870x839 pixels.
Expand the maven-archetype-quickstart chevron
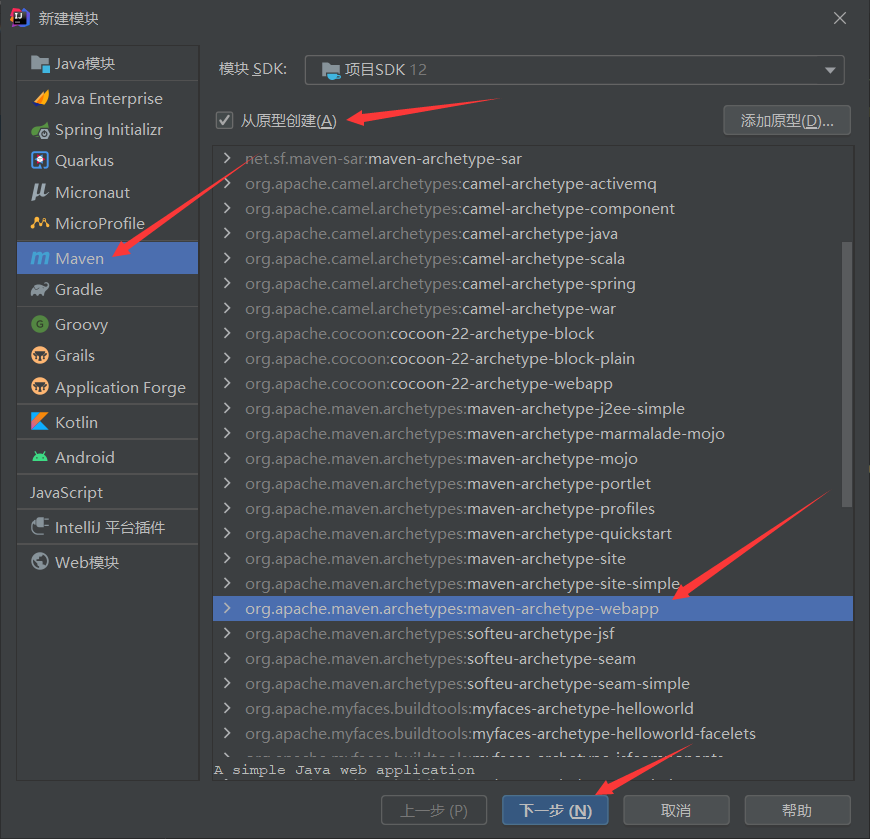click(227, 533)
